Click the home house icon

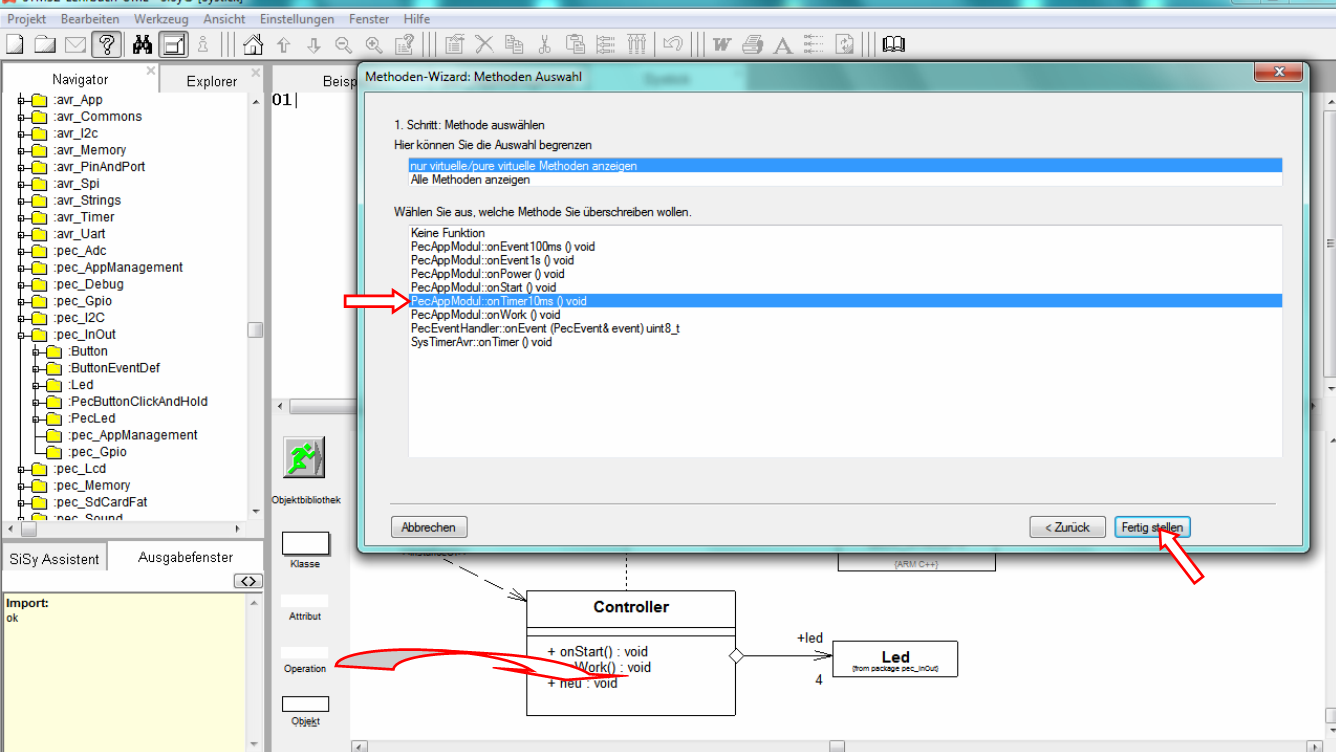click(x=253, y=44)
